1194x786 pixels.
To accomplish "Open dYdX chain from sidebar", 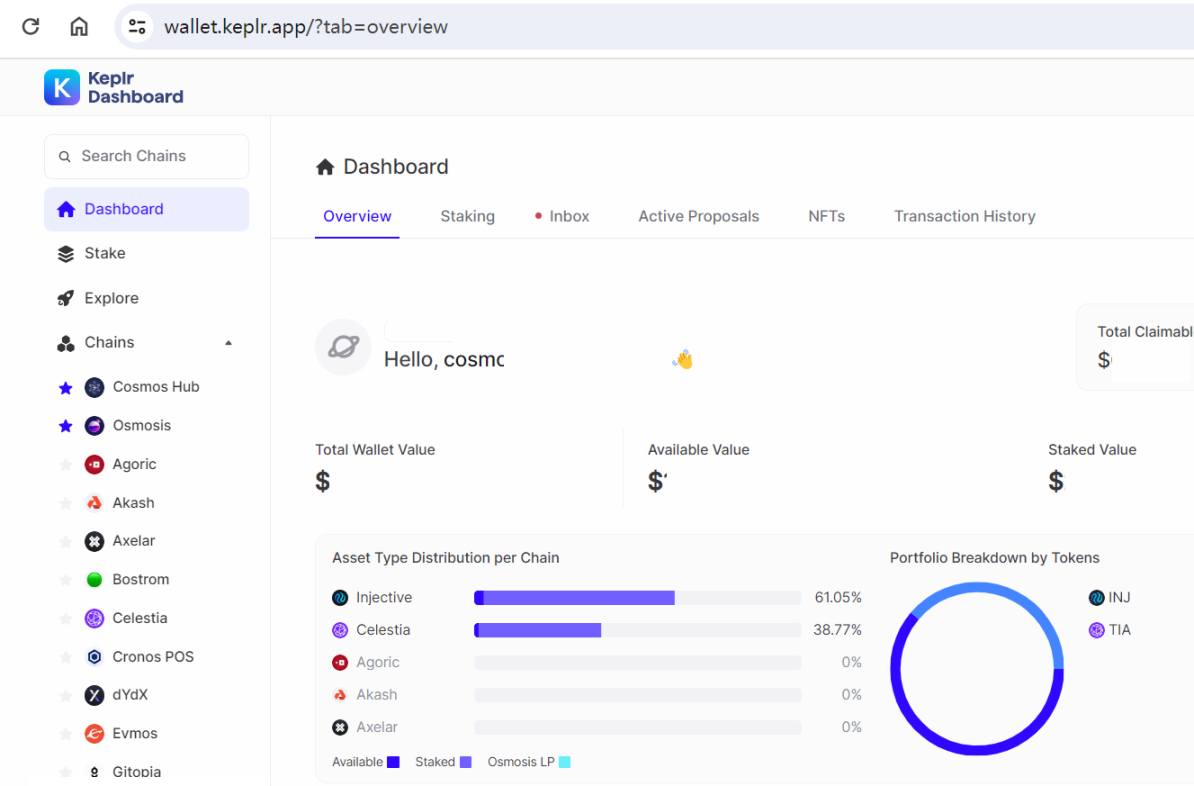I will 130,695.
